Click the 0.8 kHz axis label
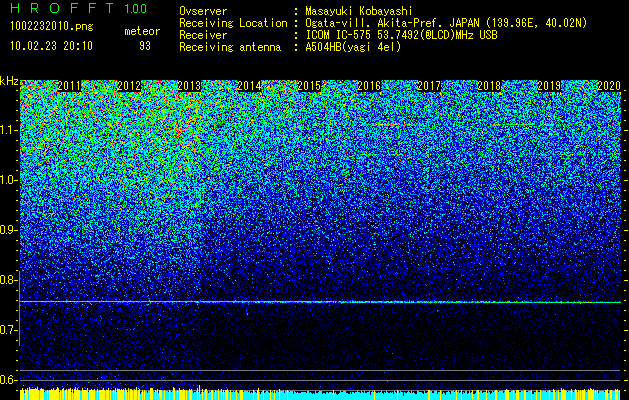The width and height of the screenshot is (629, 400). (x=9, y=280)
